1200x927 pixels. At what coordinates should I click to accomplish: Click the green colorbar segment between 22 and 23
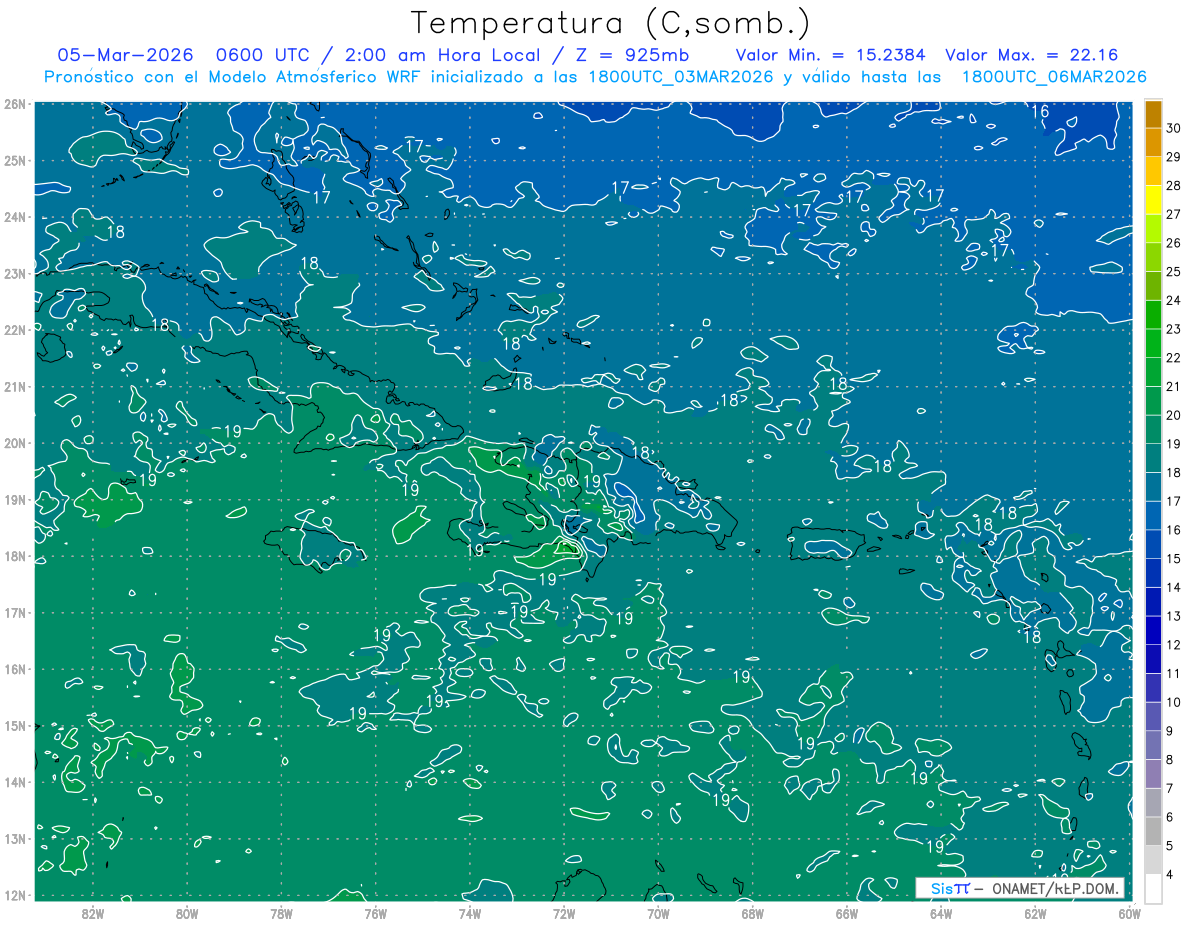click(x=1153, y=343)
